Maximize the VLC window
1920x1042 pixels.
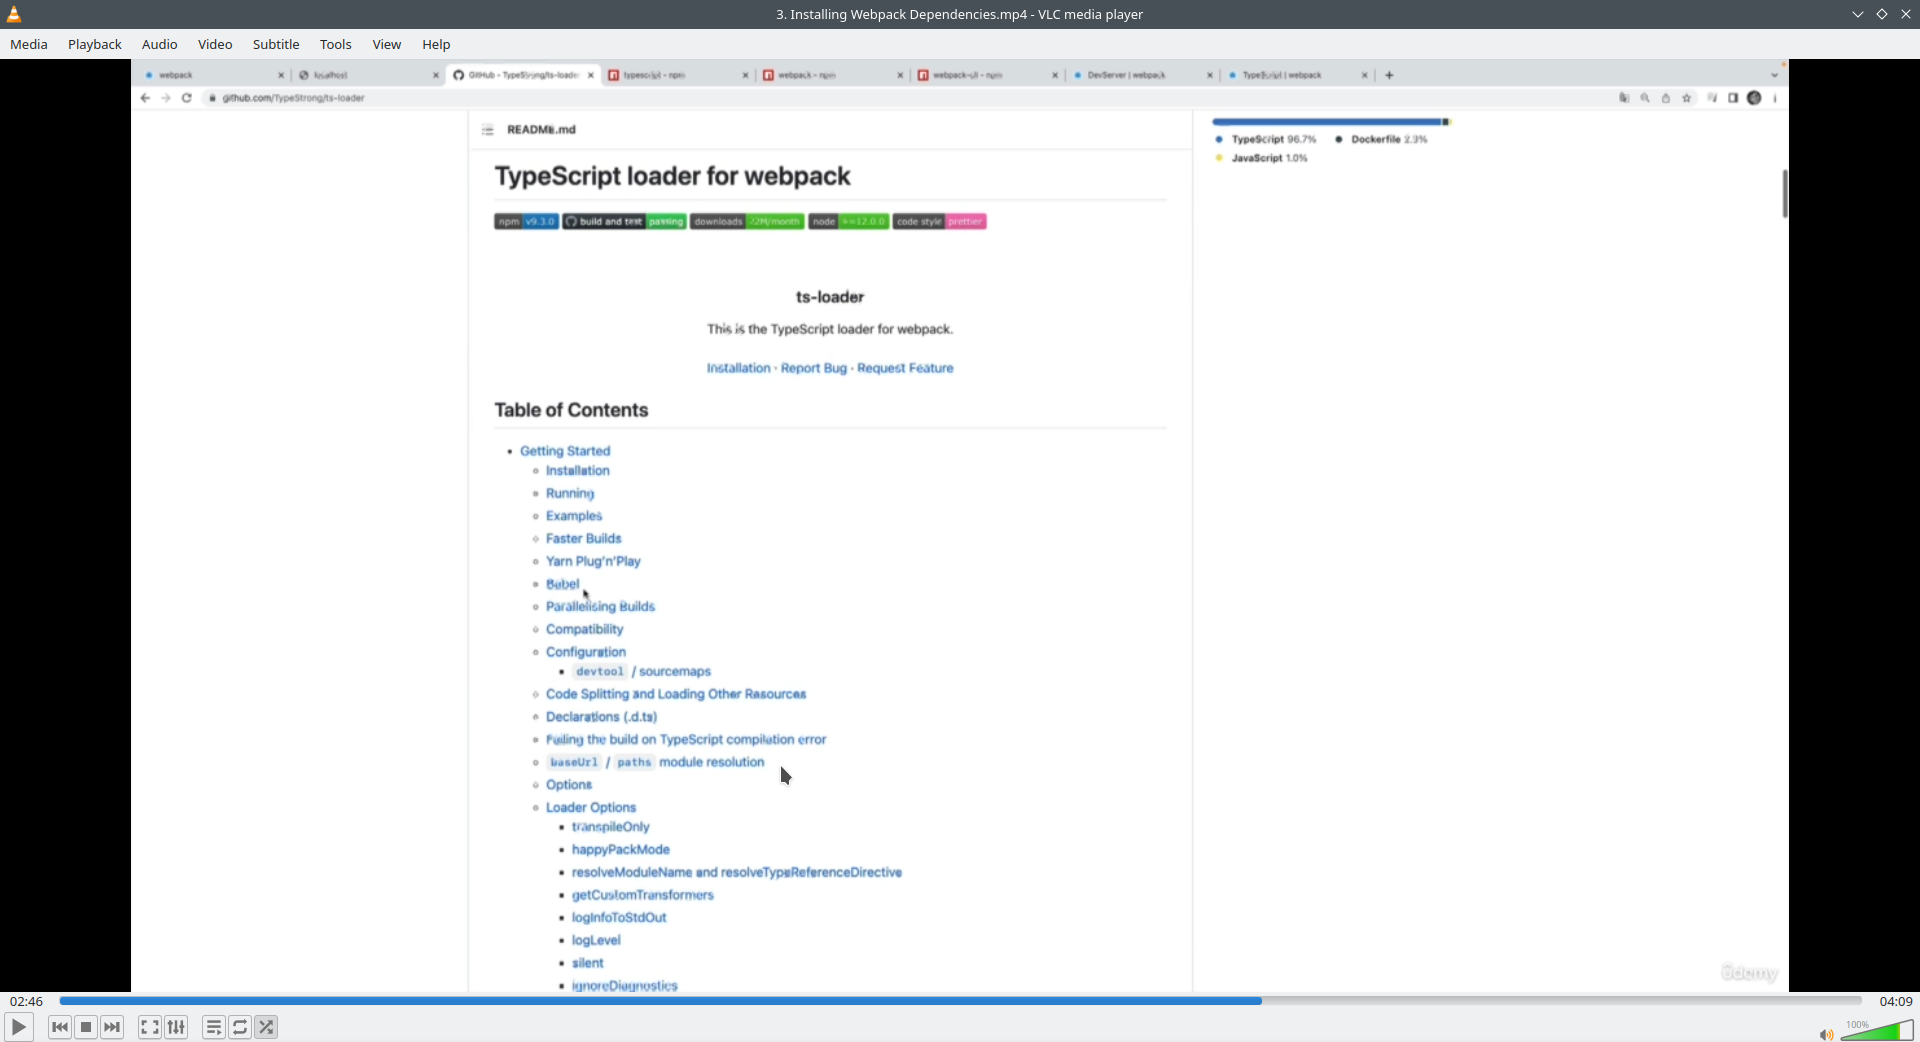[1882, 14]
